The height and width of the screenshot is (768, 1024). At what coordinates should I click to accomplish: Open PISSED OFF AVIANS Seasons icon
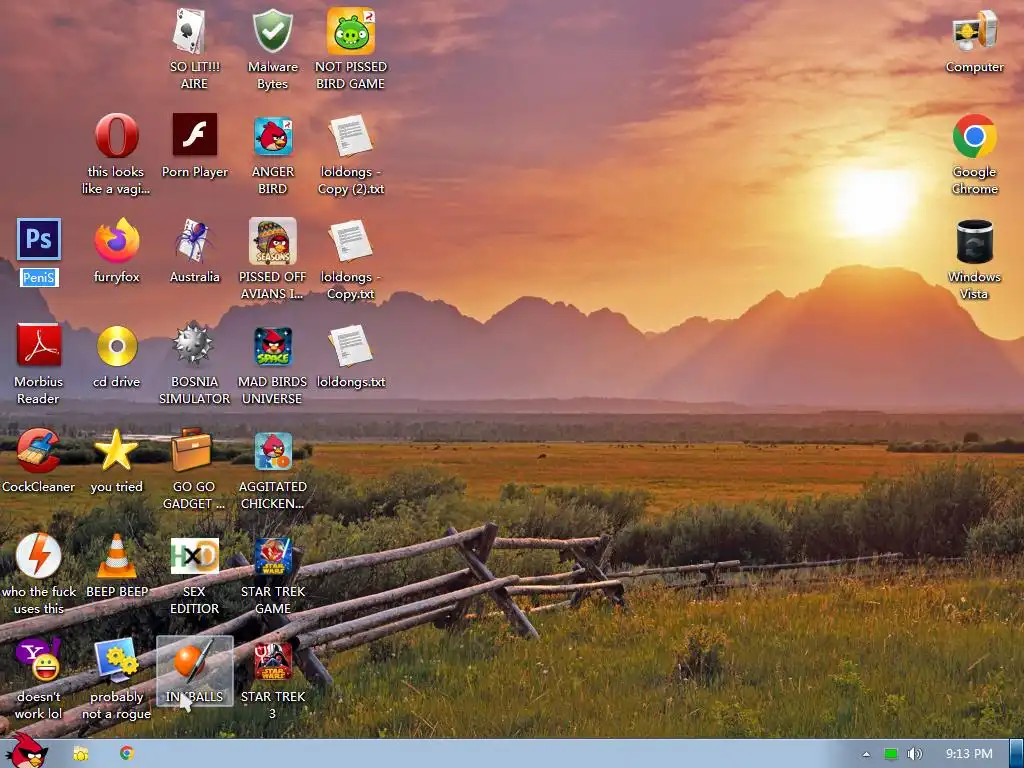(272, 241)
